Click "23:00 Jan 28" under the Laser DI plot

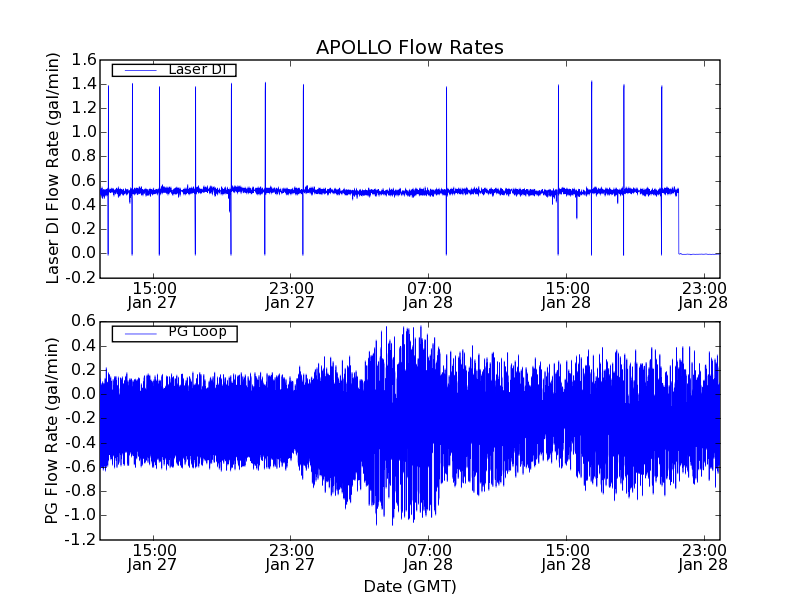pyautogui.click(x=704, y=296)
